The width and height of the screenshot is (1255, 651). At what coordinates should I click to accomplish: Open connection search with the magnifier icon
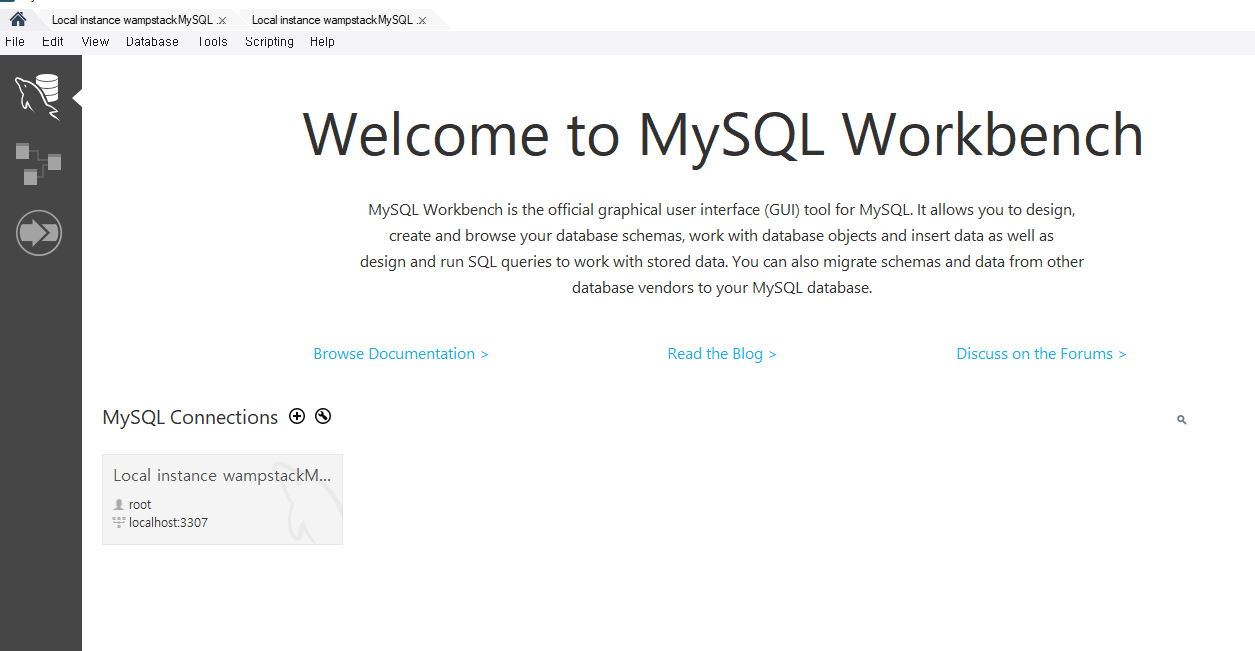(x=1181, y=419)
